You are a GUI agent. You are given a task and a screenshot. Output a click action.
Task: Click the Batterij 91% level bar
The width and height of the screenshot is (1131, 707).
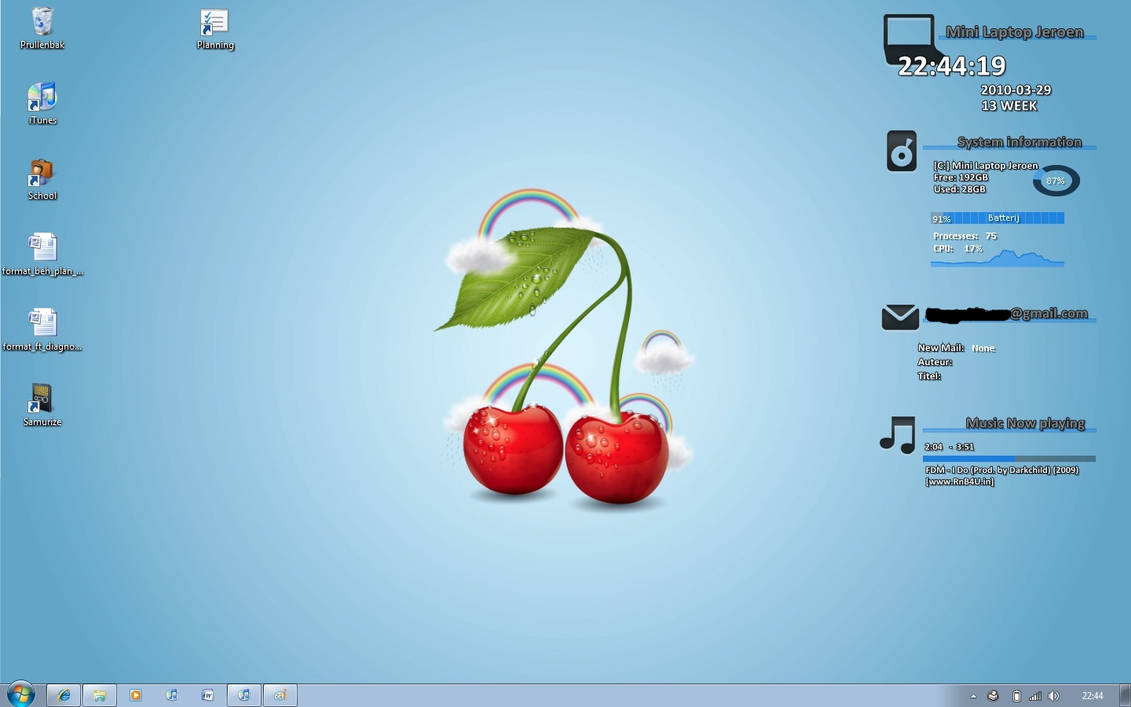coord(998,218)
